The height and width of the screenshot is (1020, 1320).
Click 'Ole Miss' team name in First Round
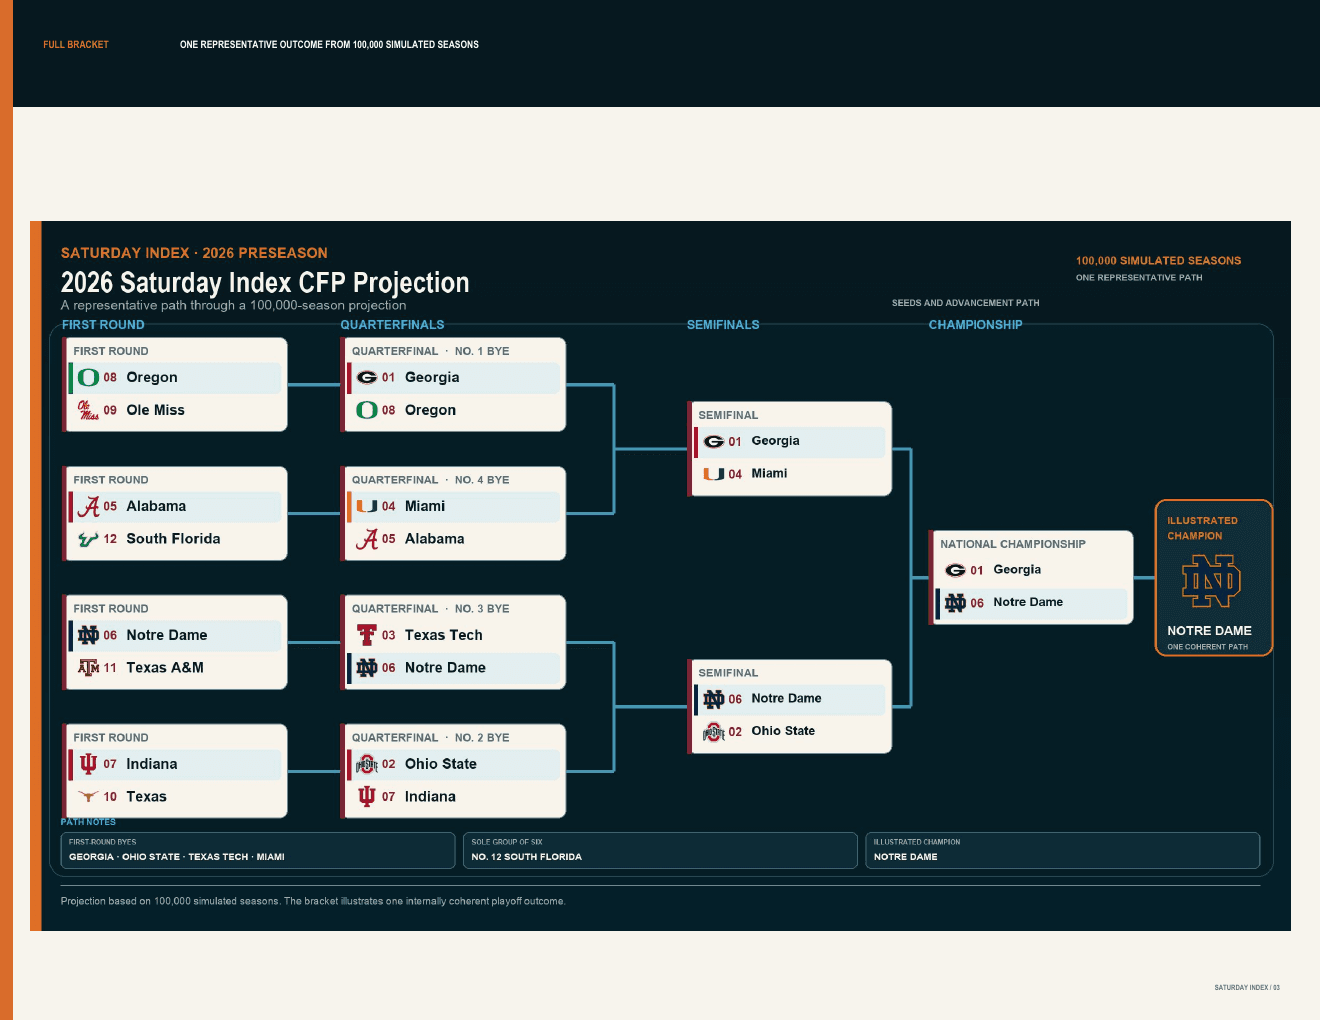tap(155, 410)
